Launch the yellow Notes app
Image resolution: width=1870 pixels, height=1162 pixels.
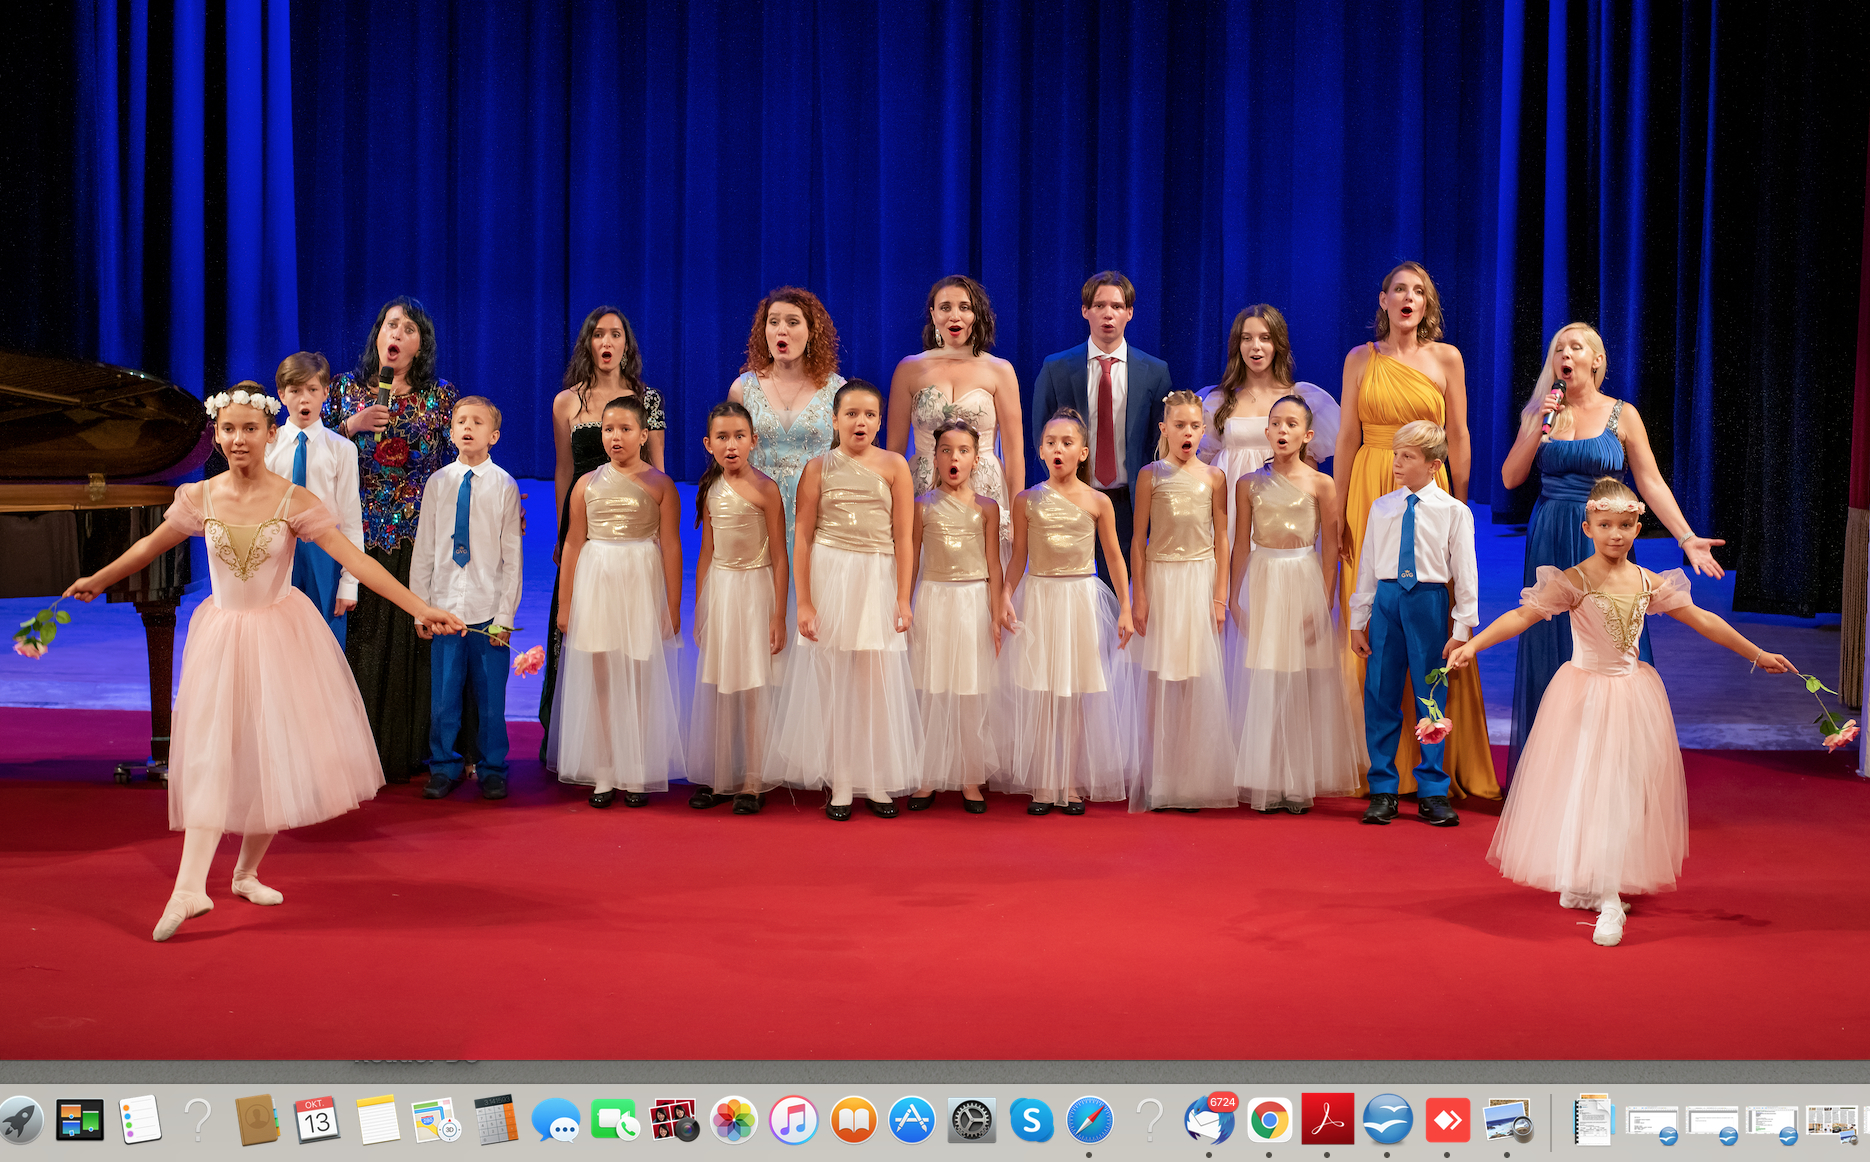pos(377,1120)
